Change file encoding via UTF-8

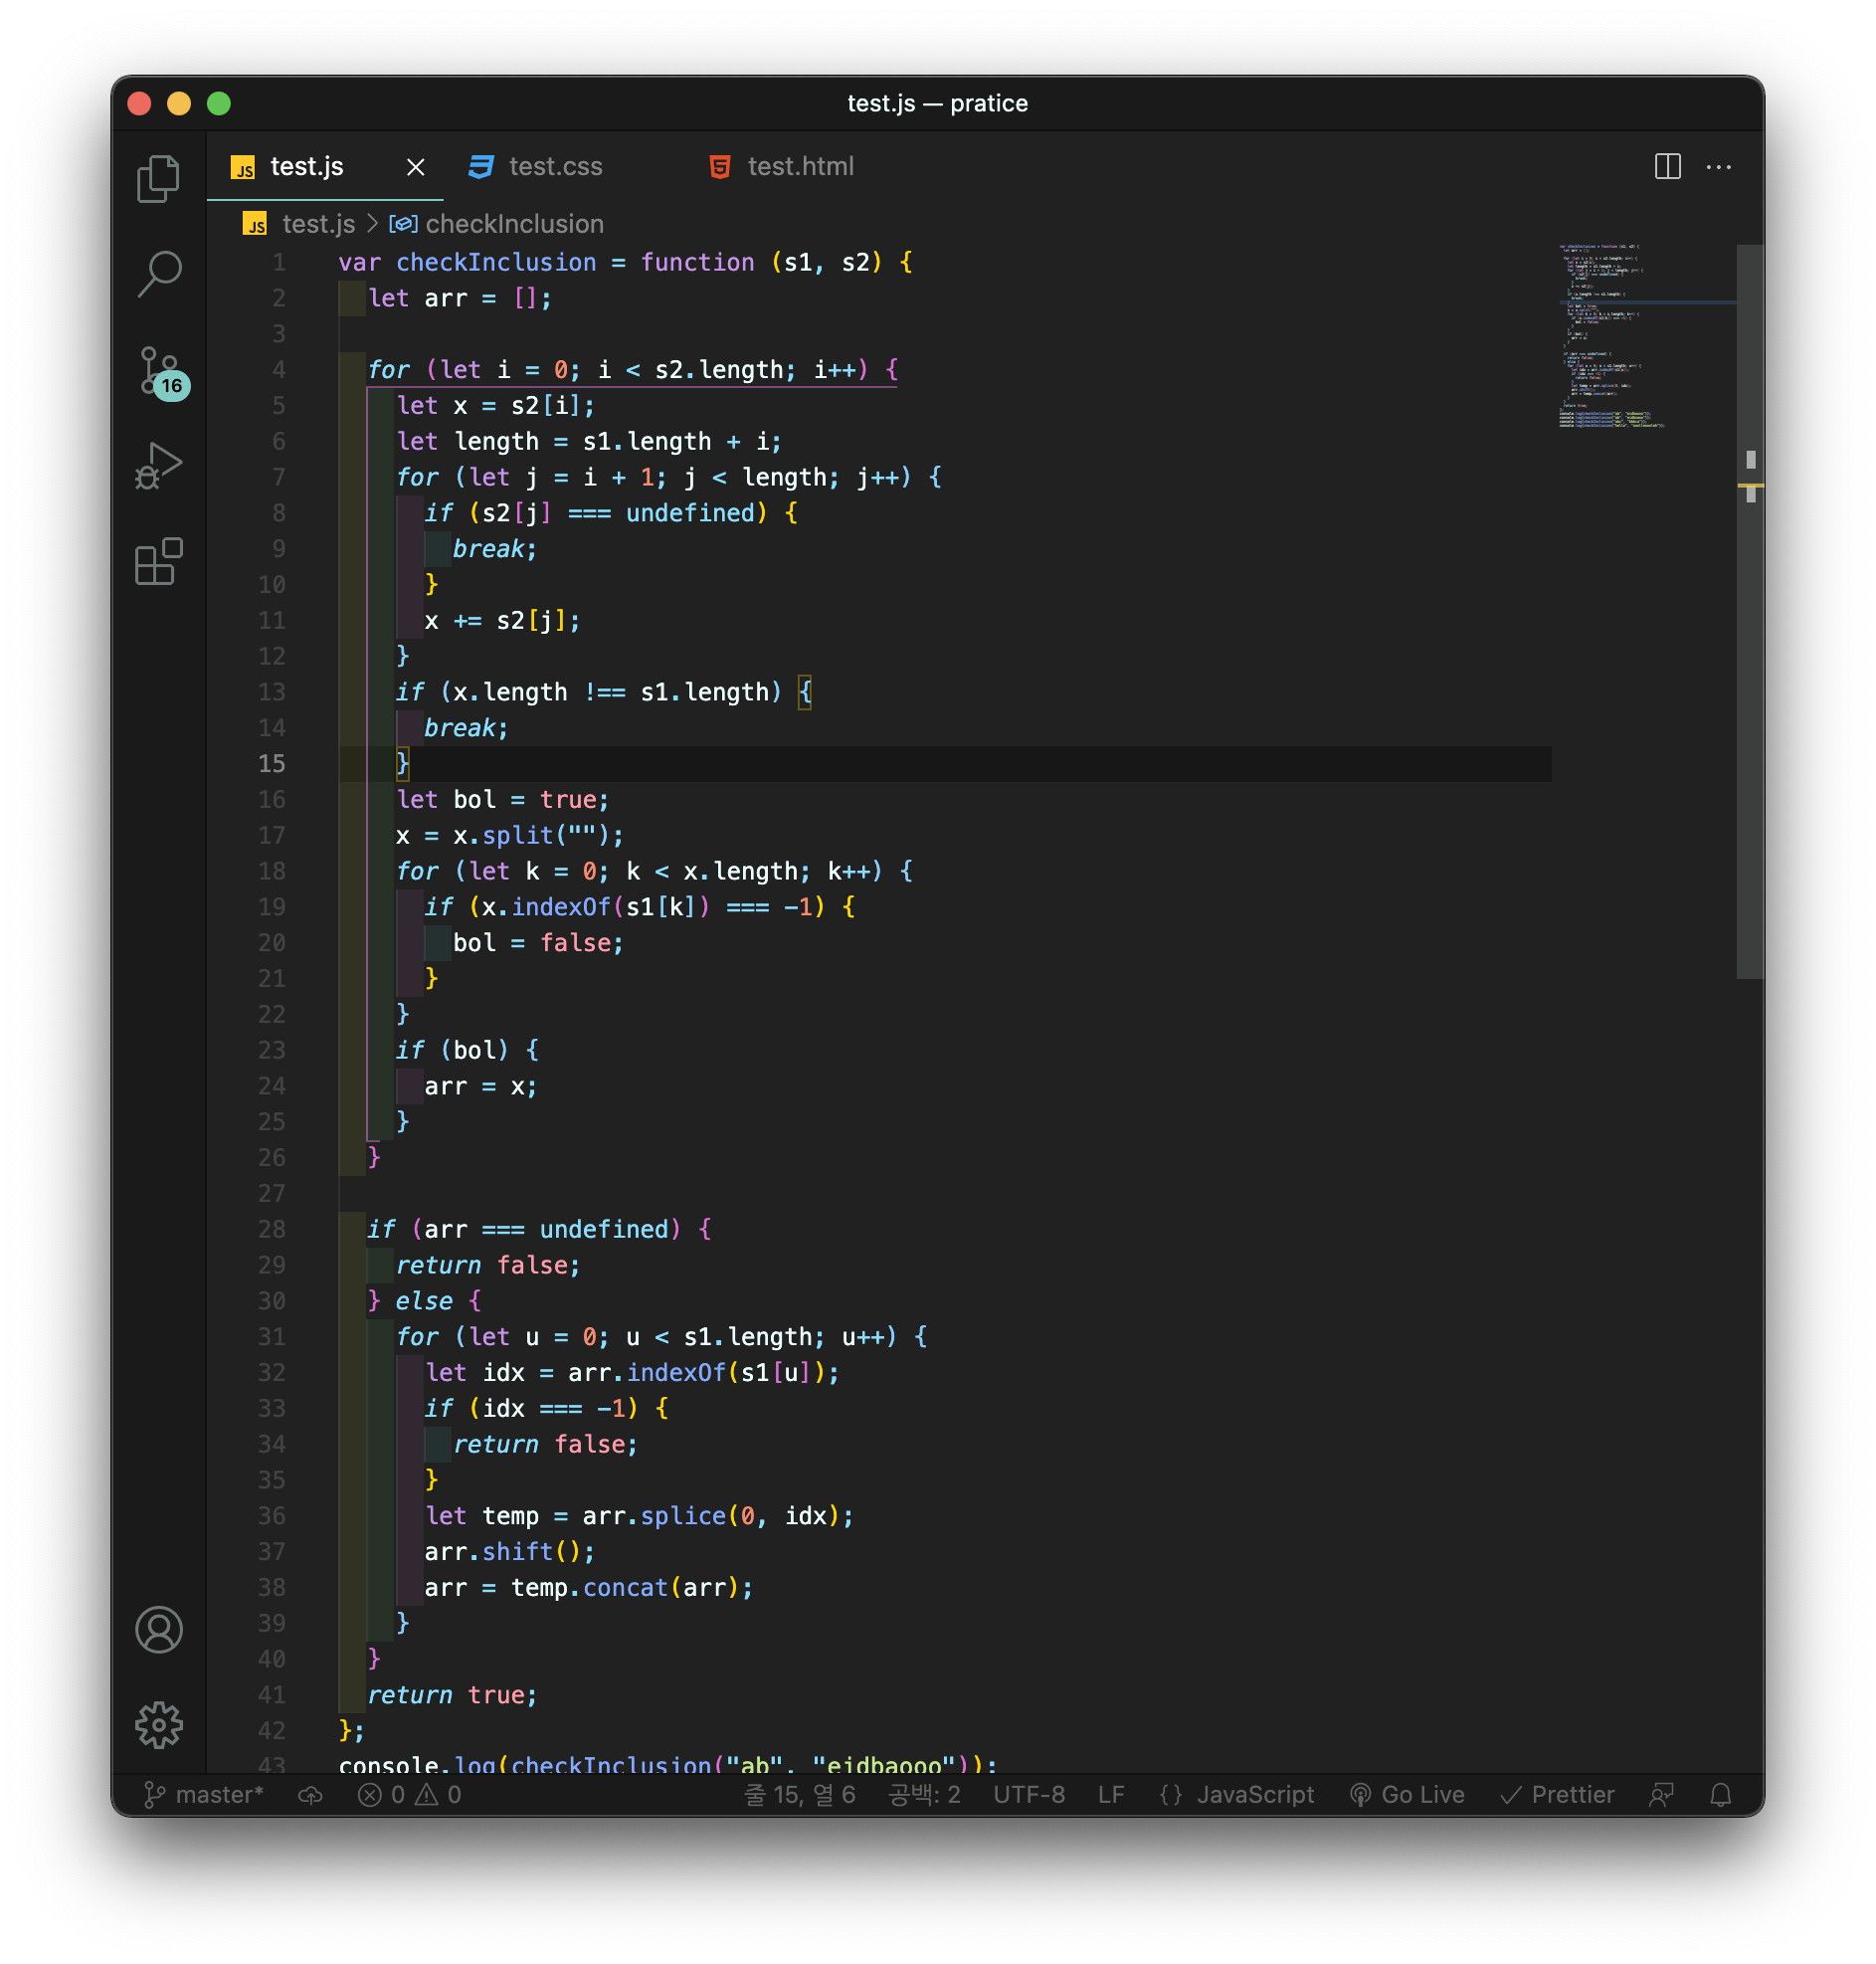pyautogui.click(x=1028, y=1794)
